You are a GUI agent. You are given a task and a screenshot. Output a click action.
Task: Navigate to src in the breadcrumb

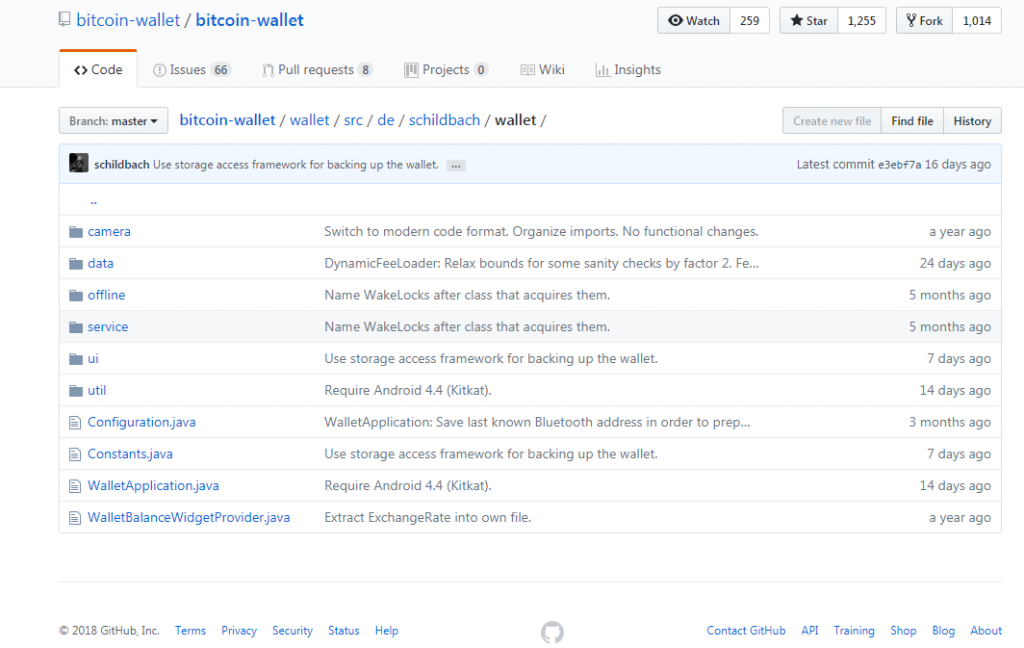pos(353,120)
